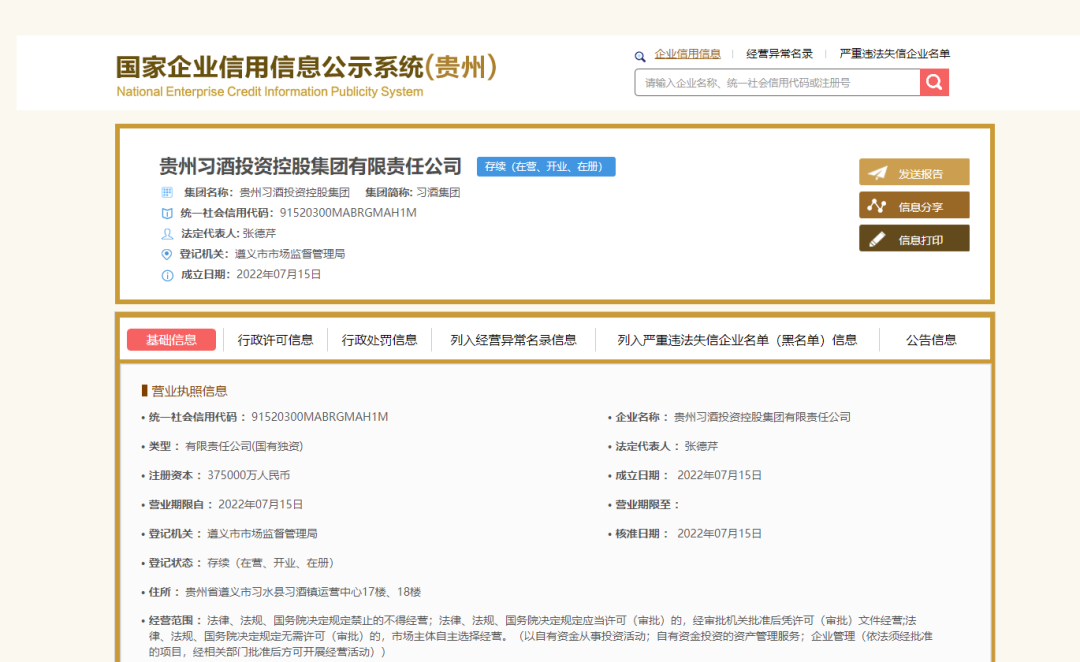Screen dimensions: 1080x662
Task: Open the 经营异常名录 link at top
Action: 779,54
